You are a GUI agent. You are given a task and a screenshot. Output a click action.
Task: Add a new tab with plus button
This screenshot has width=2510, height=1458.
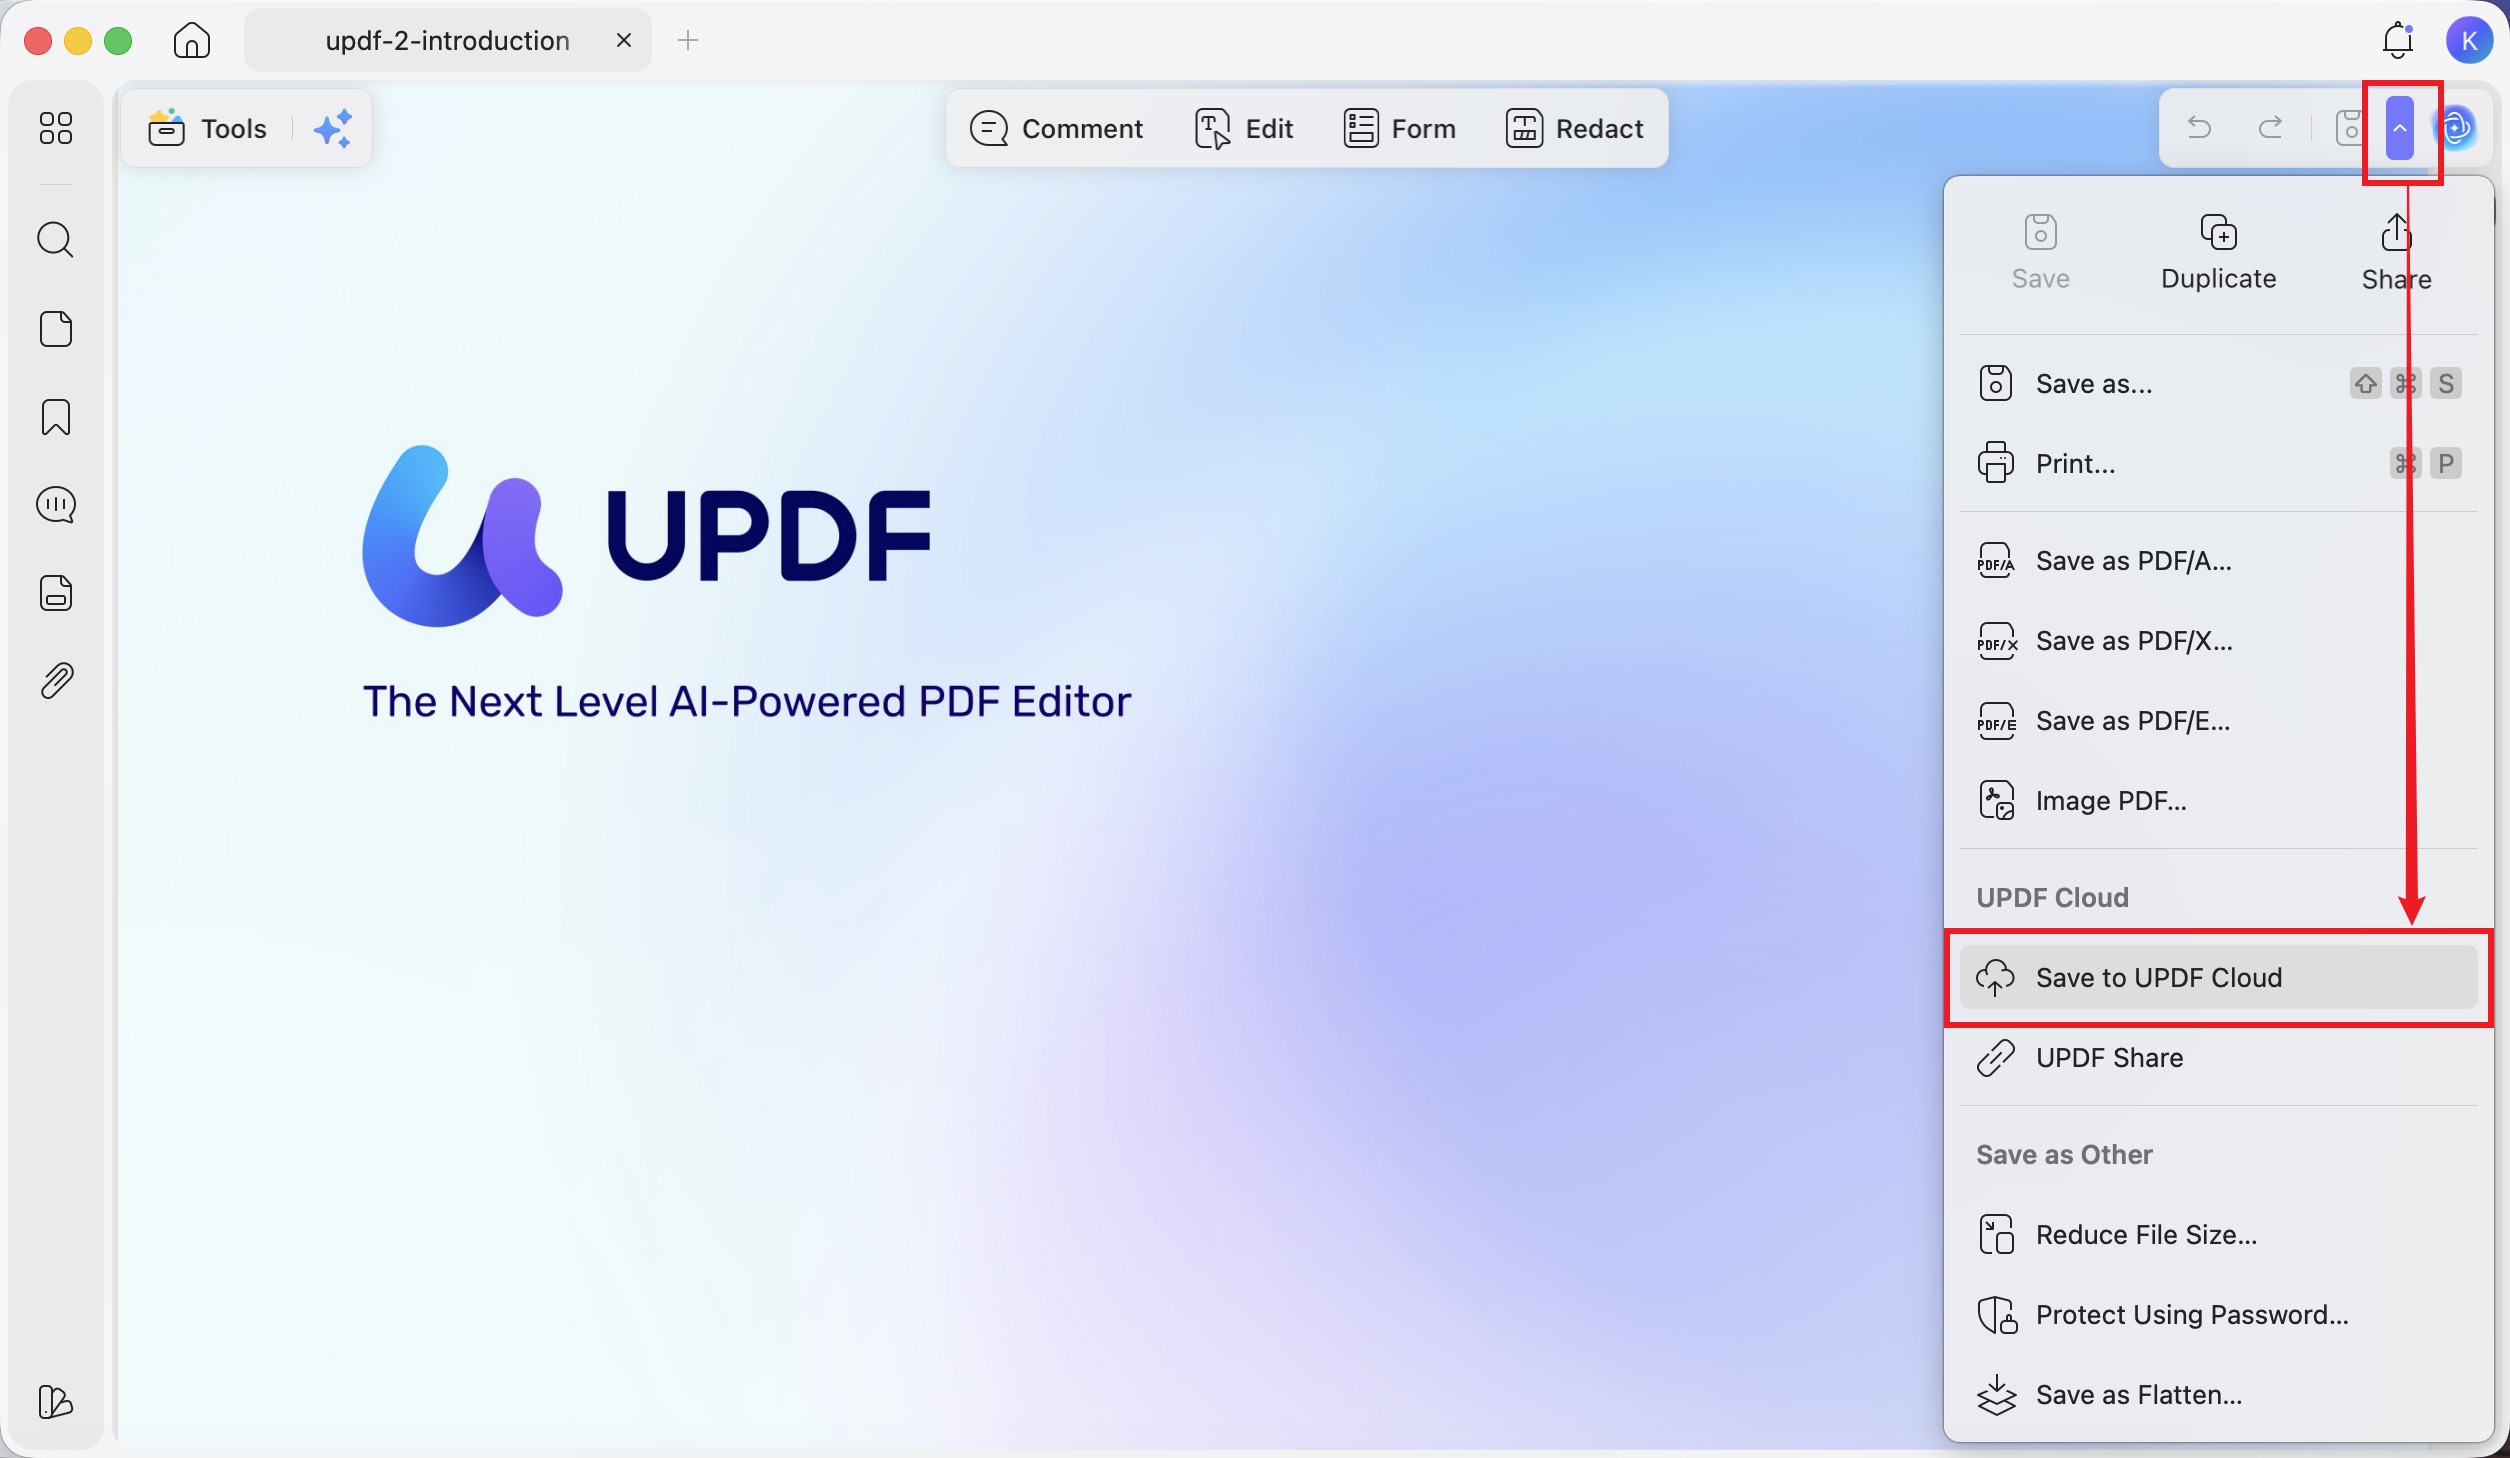[x=688, y=40]
